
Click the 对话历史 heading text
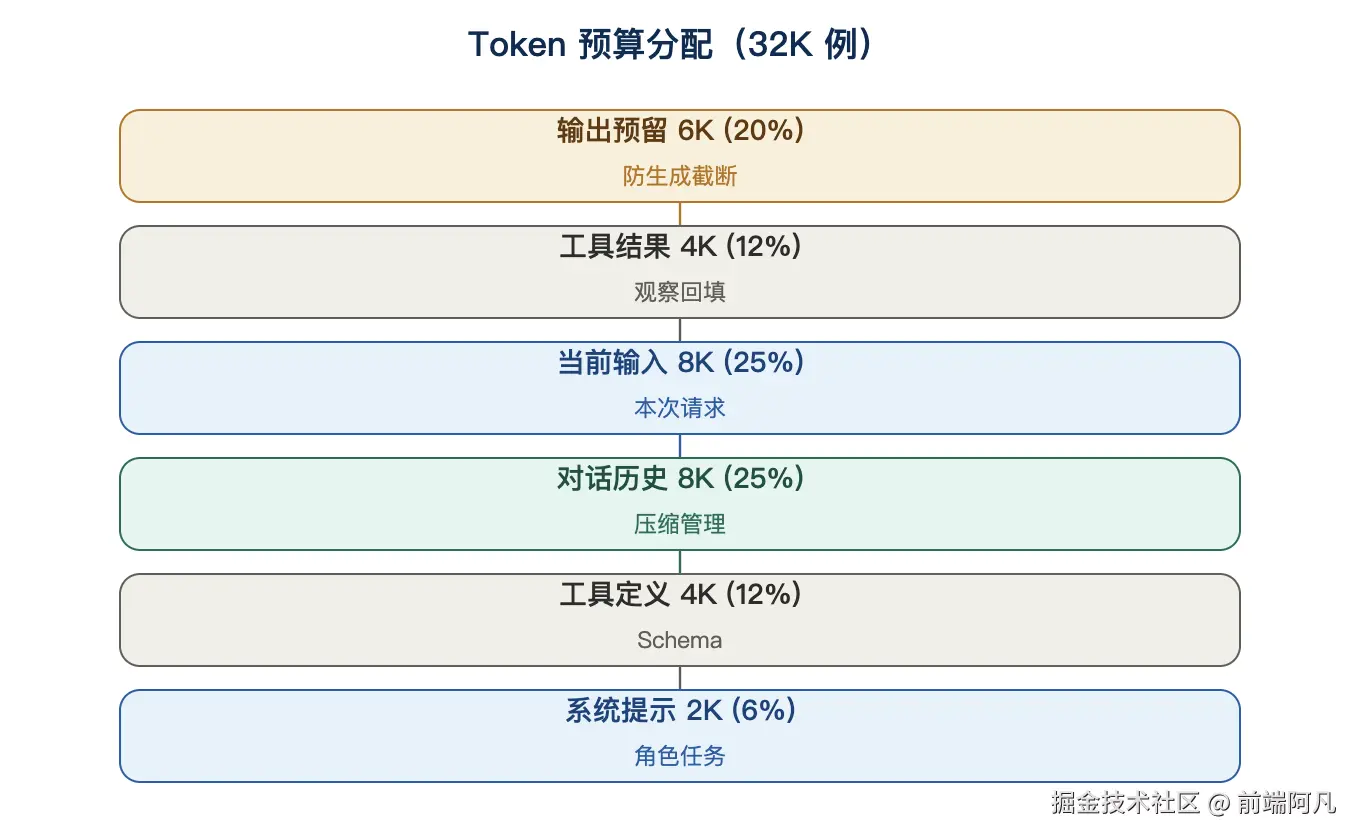[x=612, y=478]
